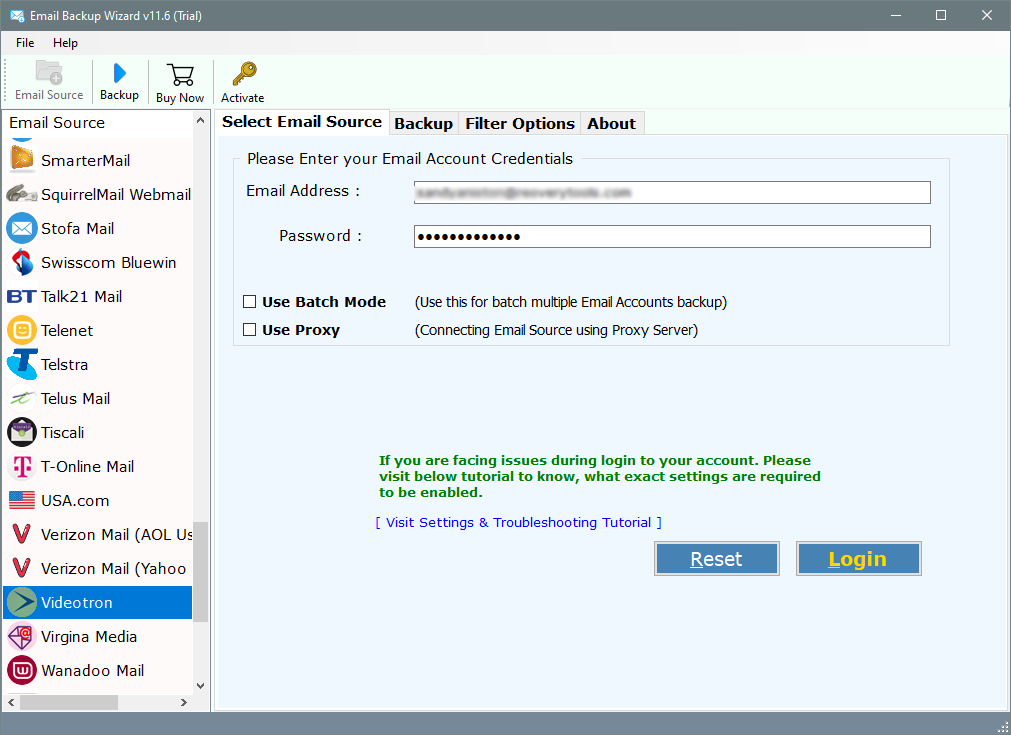The width and height of the screenshot is (1011, 735).
Task: Choose the Swisscom Bluewin icon
Action: (x=22, y=262)
